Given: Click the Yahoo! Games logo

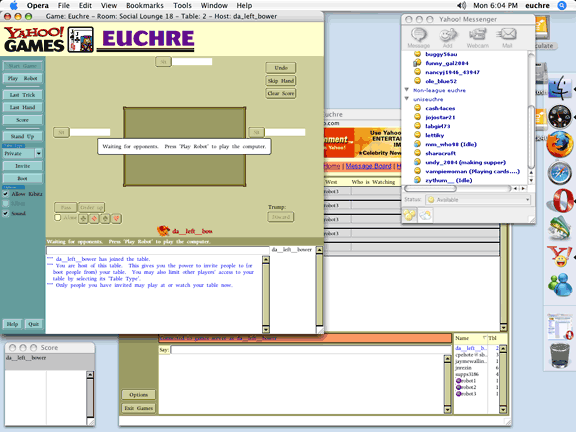Looking at the screenshot, I should (34, 39).
